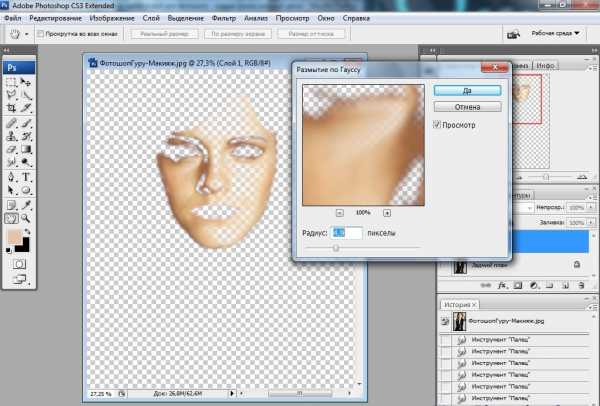The width and height of the screenshot is (600, 406).
Task: Collapse the toolbox with double arrow
Action: tap(6, 50)
